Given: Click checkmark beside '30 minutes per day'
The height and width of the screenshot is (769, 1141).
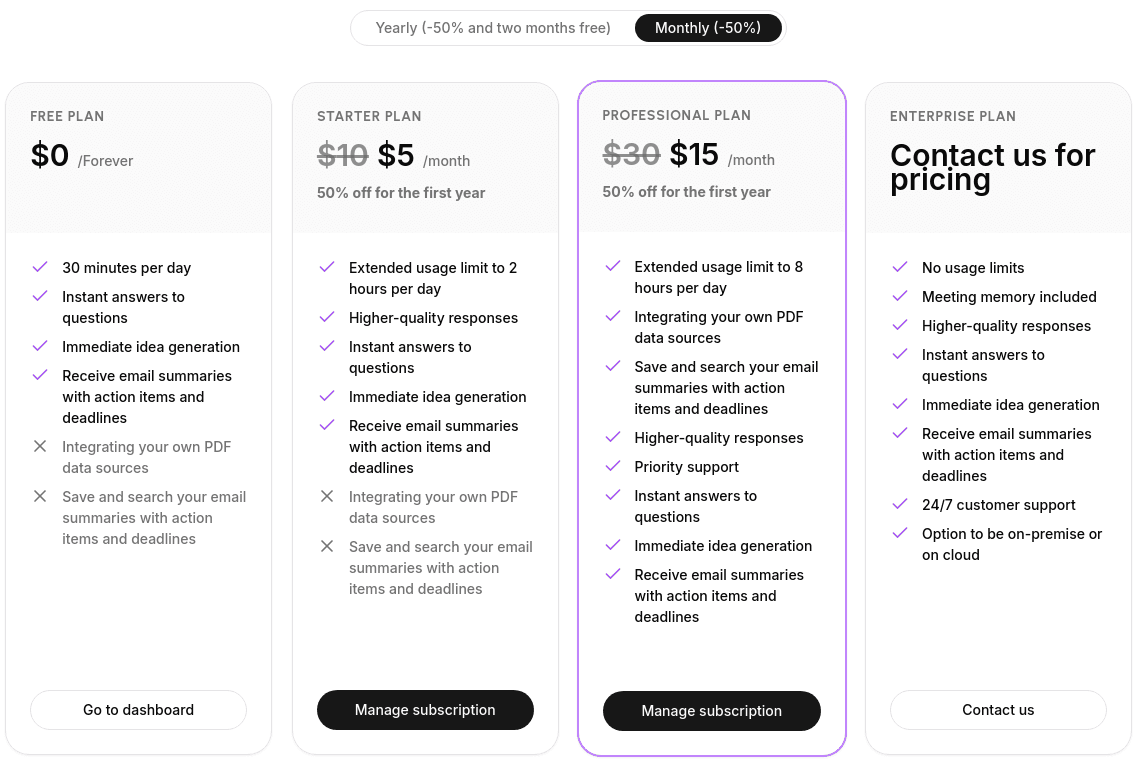Looking at the screenshot, I should tap(40, 268).
